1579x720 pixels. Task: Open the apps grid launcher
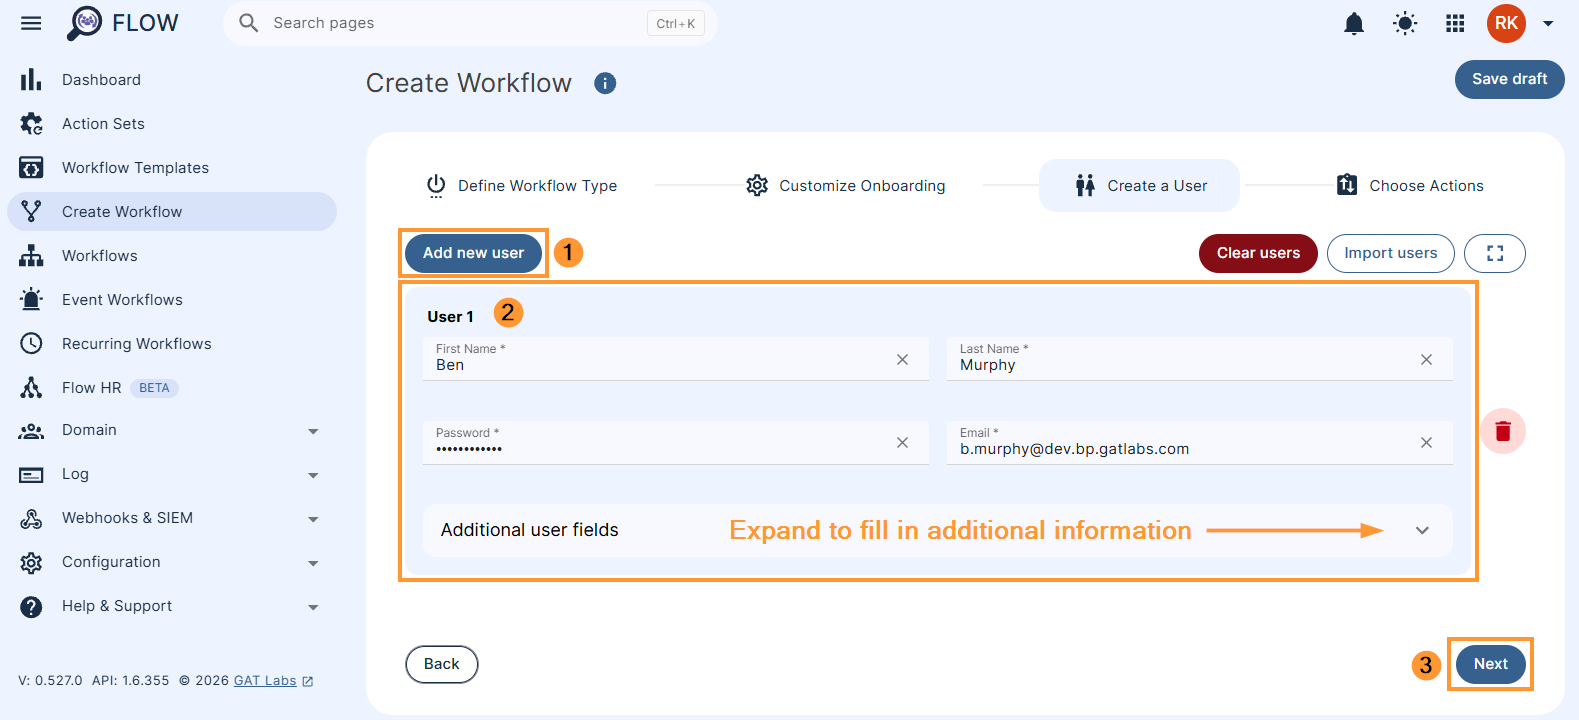coord(1455,23)
